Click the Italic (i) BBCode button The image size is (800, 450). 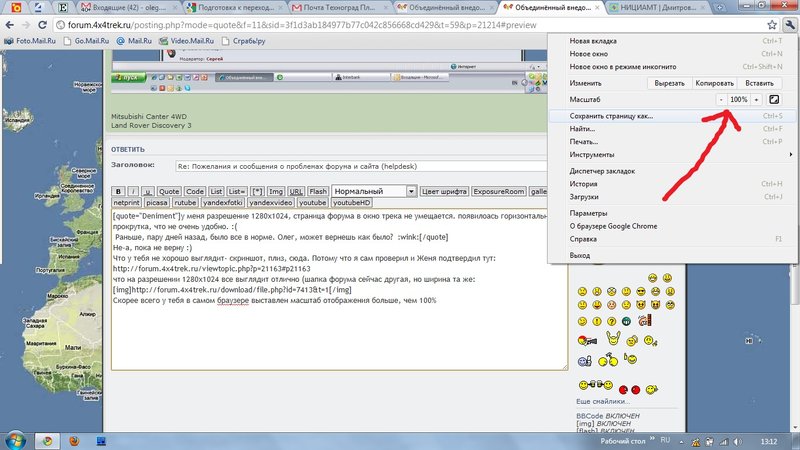tap(133, 191)
